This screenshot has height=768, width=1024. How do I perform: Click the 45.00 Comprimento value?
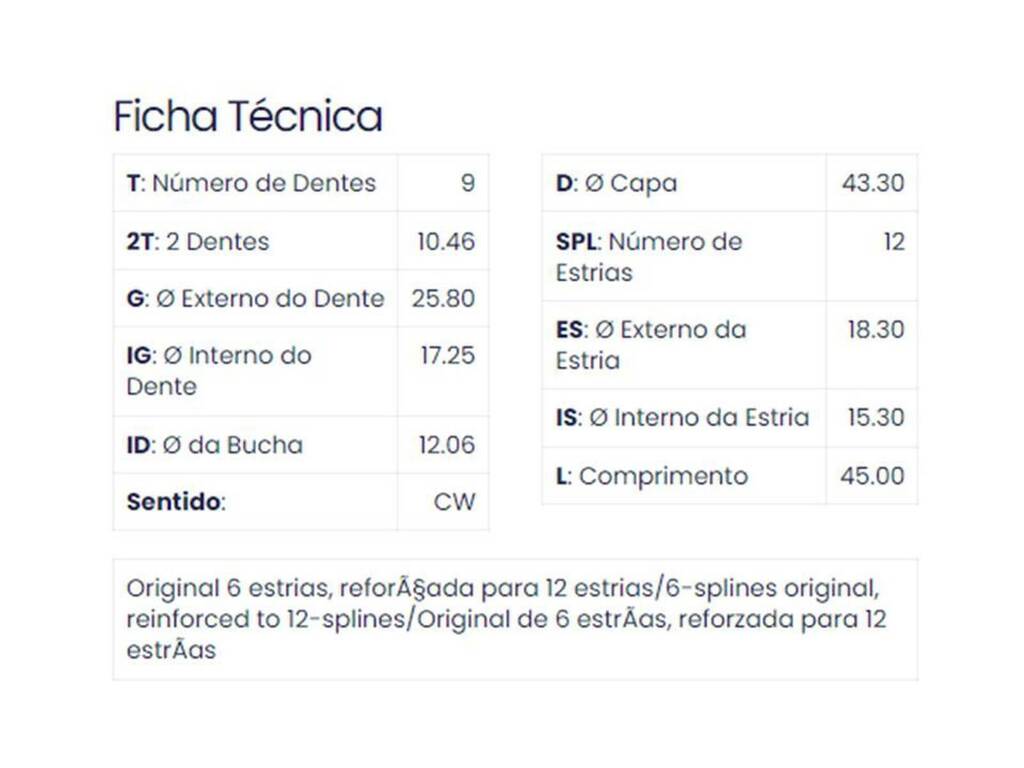pos(872,475)
